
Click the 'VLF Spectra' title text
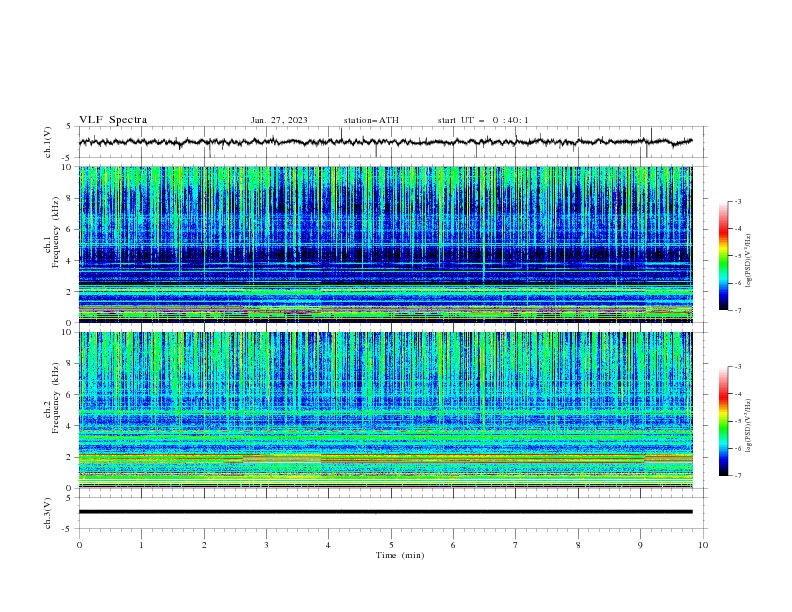[x=113, y=120]
